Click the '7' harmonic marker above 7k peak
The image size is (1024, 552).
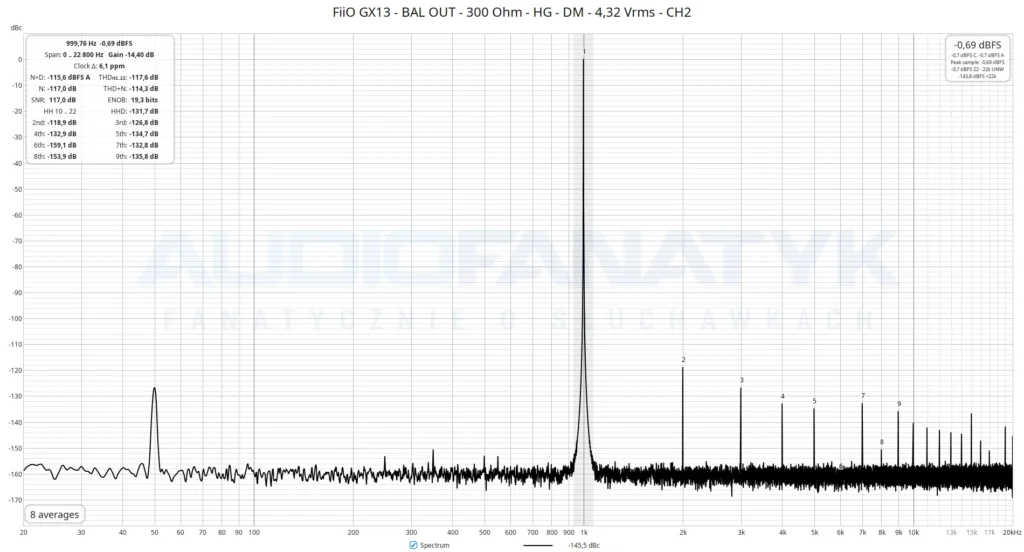point(863,396)
